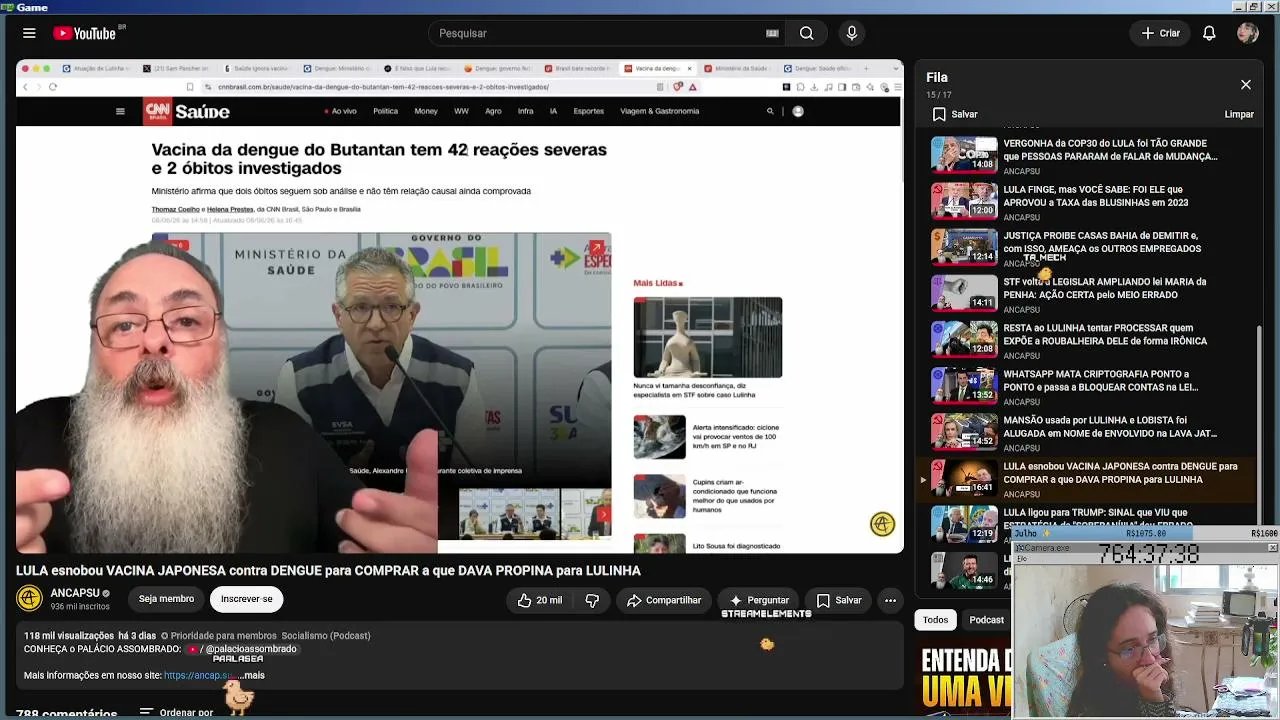Click the Seja membro button
The height and width of the screenshot is (720, 1280).
click(x=166, y=599)
